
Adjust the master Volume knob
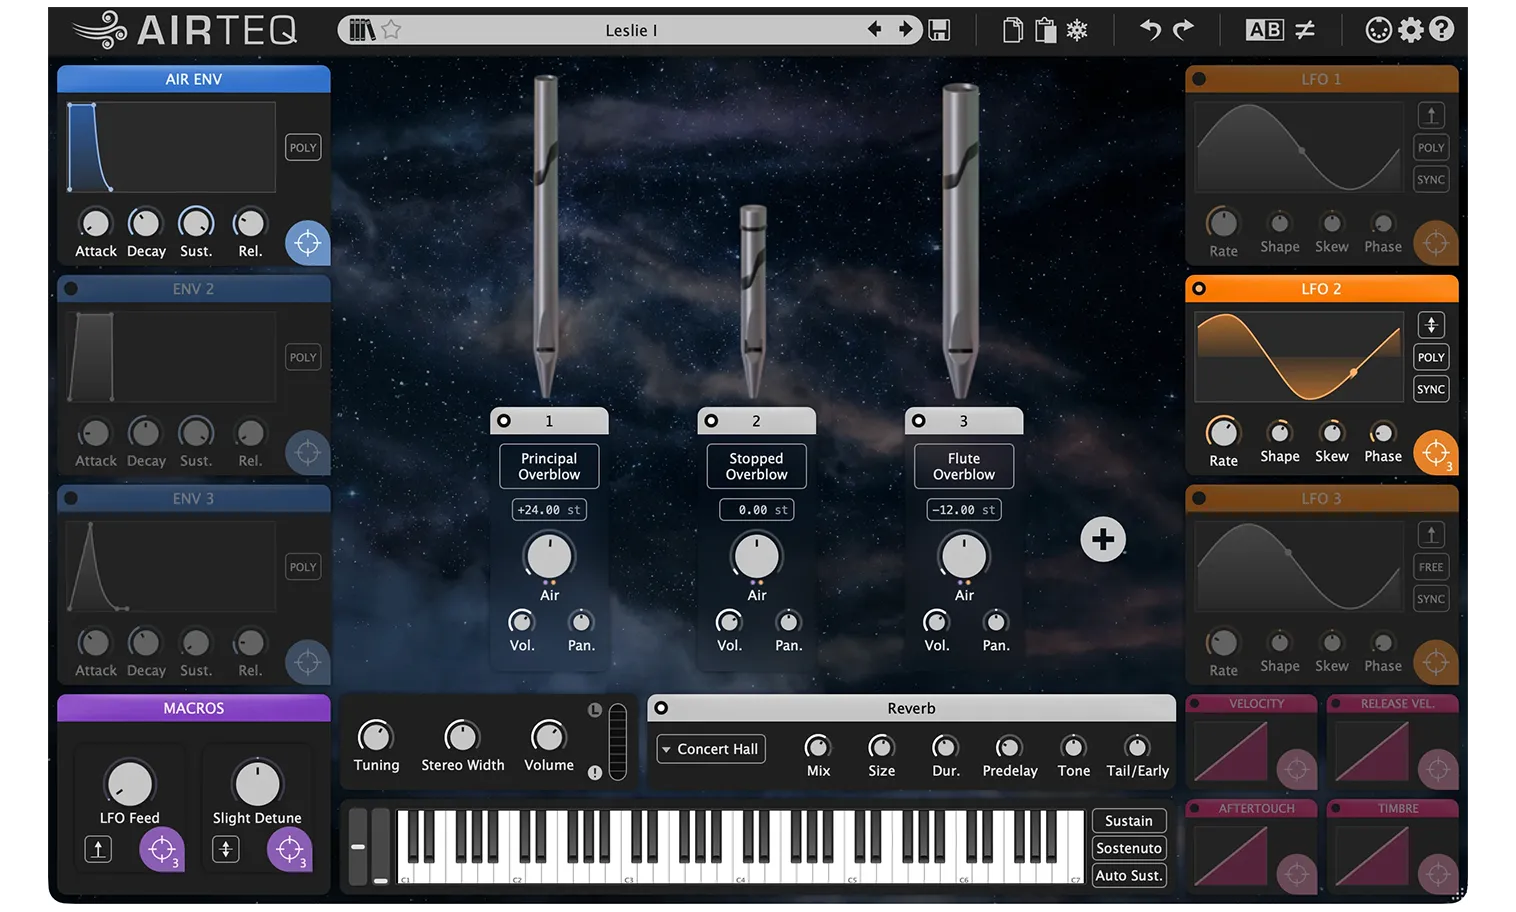coord(548,737)
